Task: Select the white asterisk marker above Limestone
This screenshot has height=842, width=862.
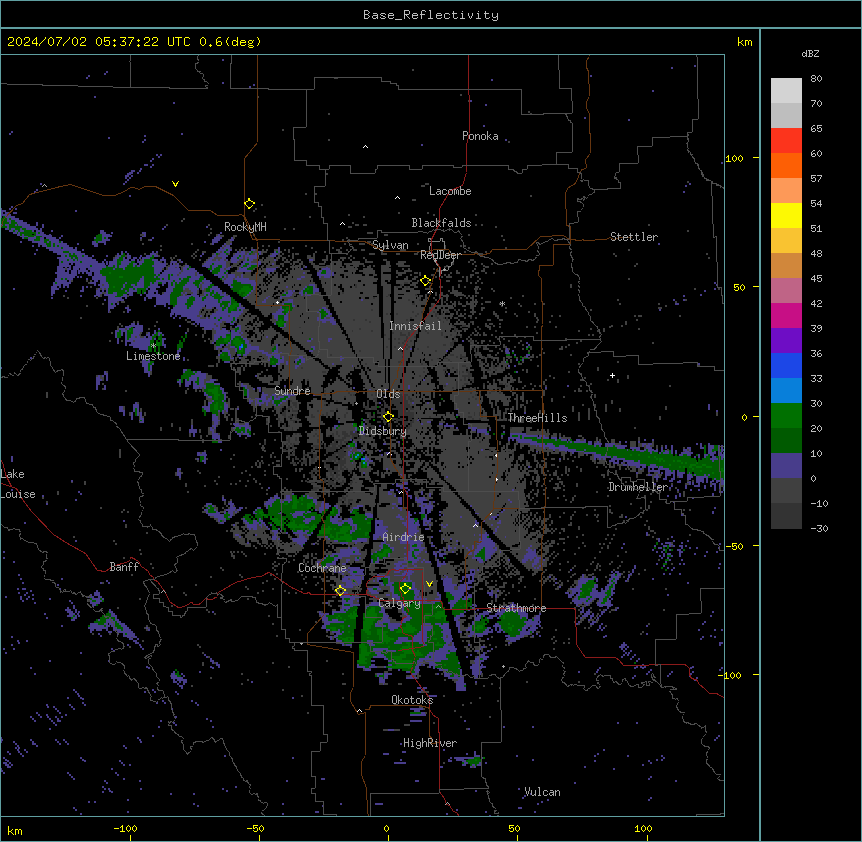Action: click(x=153, y=345)
